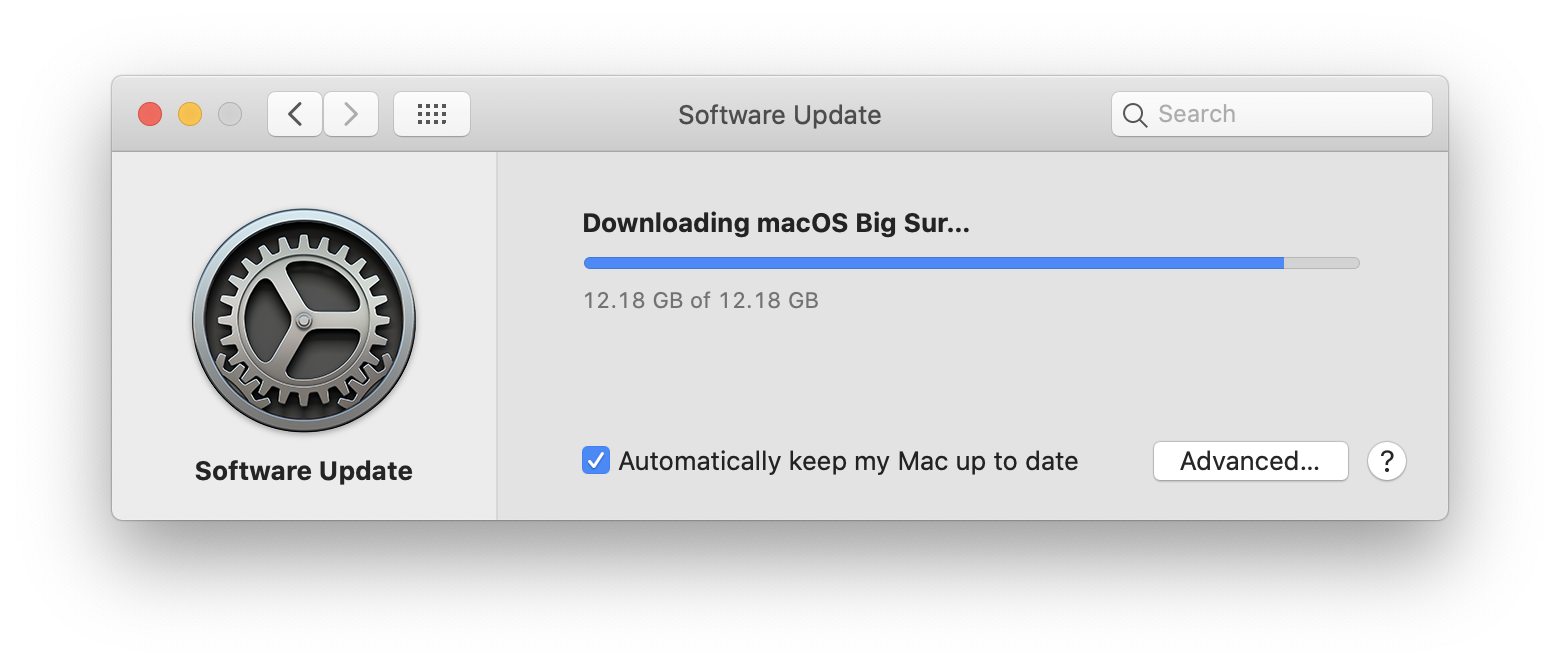The height and width of the screenshot is (668, 1560).
Task: Minimize the window with the yellow button
Action: click(x=190, y=114)
